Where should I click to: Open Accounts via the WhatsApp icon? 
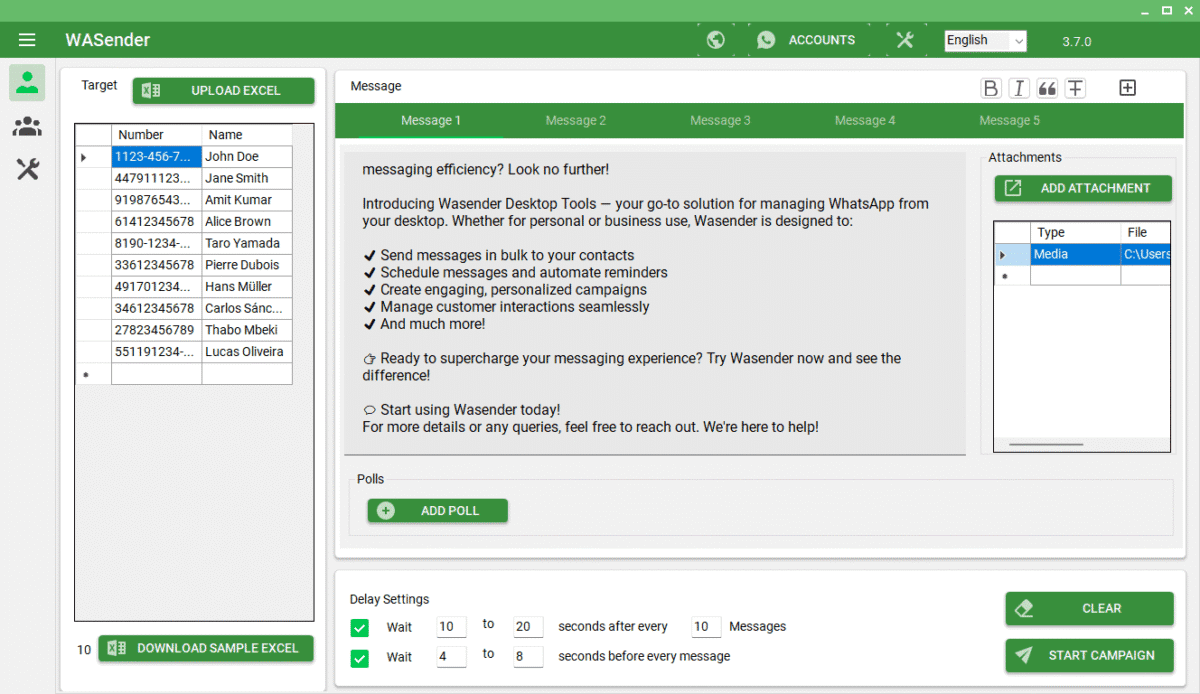[x=766, y=39]
